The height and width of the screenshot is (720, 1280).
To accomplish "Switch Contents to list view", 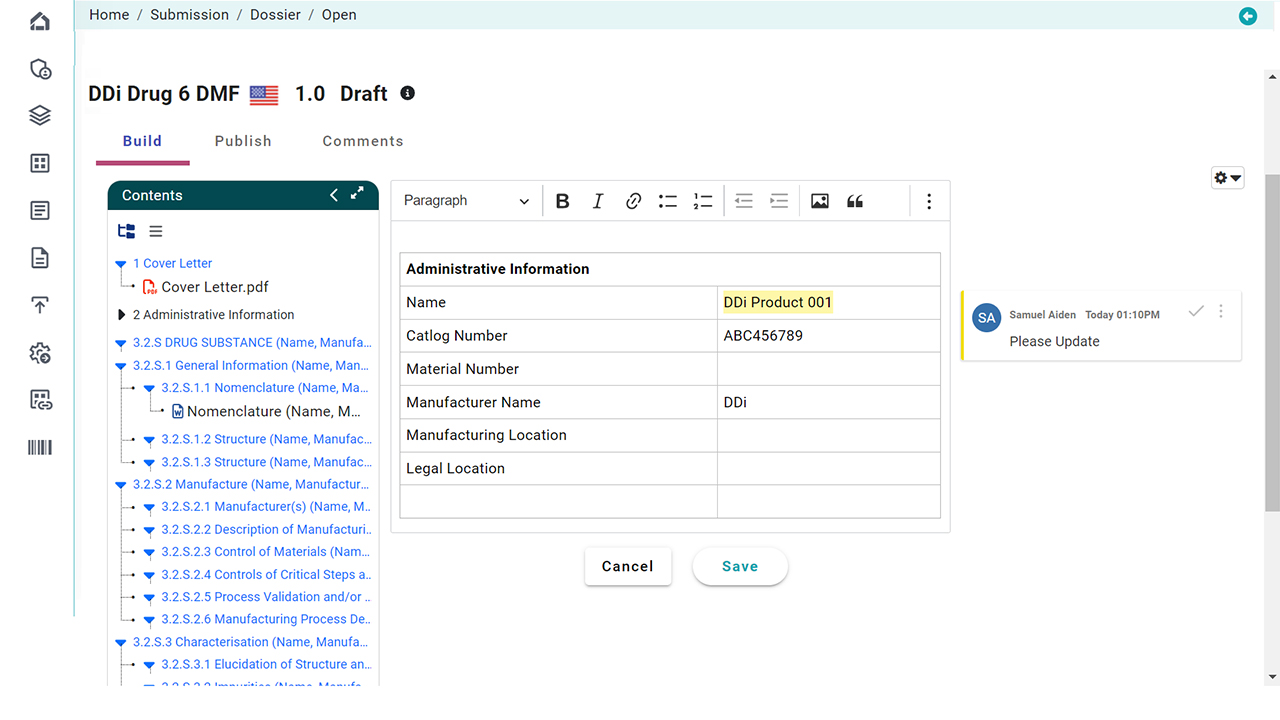I will pyautogui.click(x=156, y=231).
